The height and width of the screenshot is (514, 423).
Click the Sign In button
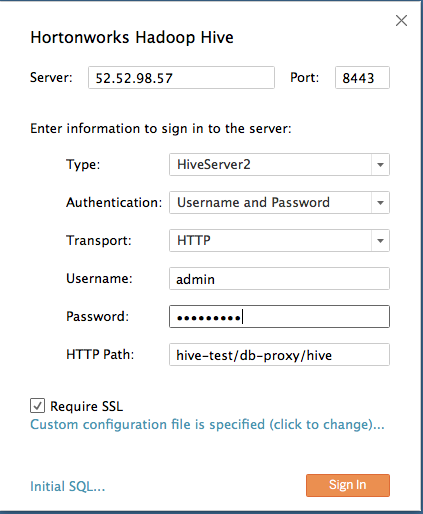pyautogui.click(x=348, y=485)
